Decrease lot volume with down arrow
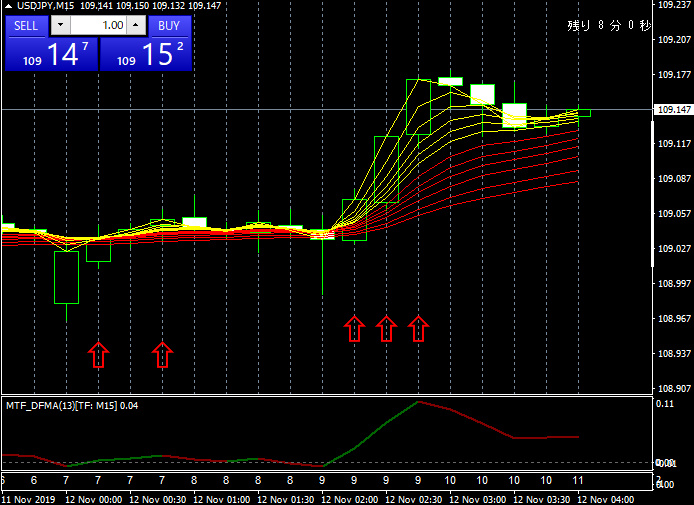694x505 pixels. point(61,25)
